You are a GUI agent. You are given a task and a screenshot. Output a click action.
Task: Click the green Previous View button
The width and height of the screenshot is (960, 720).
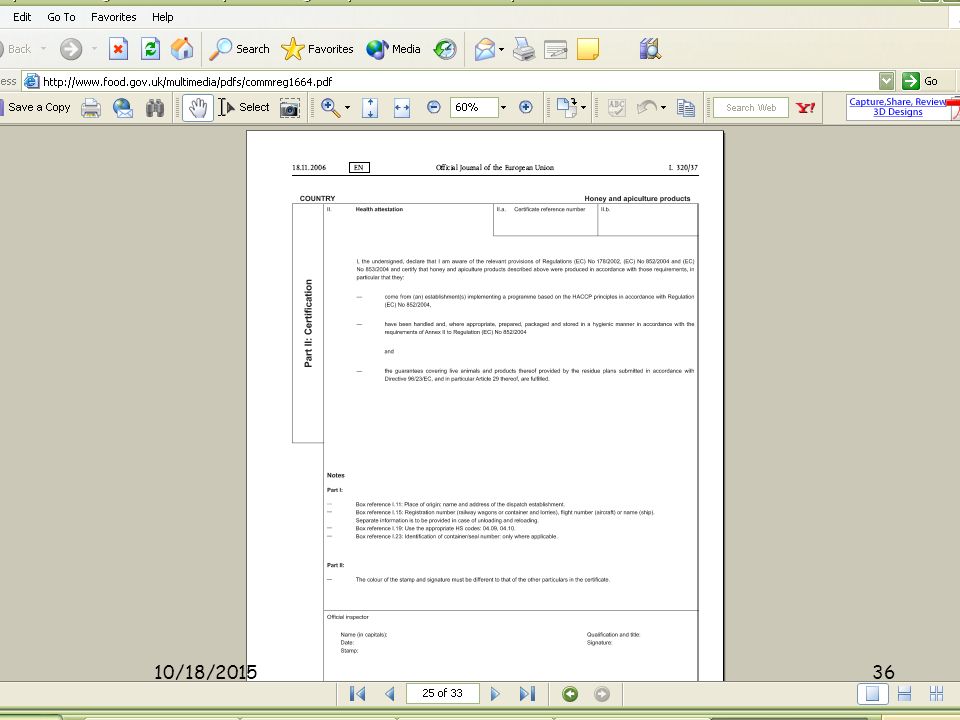570,694
